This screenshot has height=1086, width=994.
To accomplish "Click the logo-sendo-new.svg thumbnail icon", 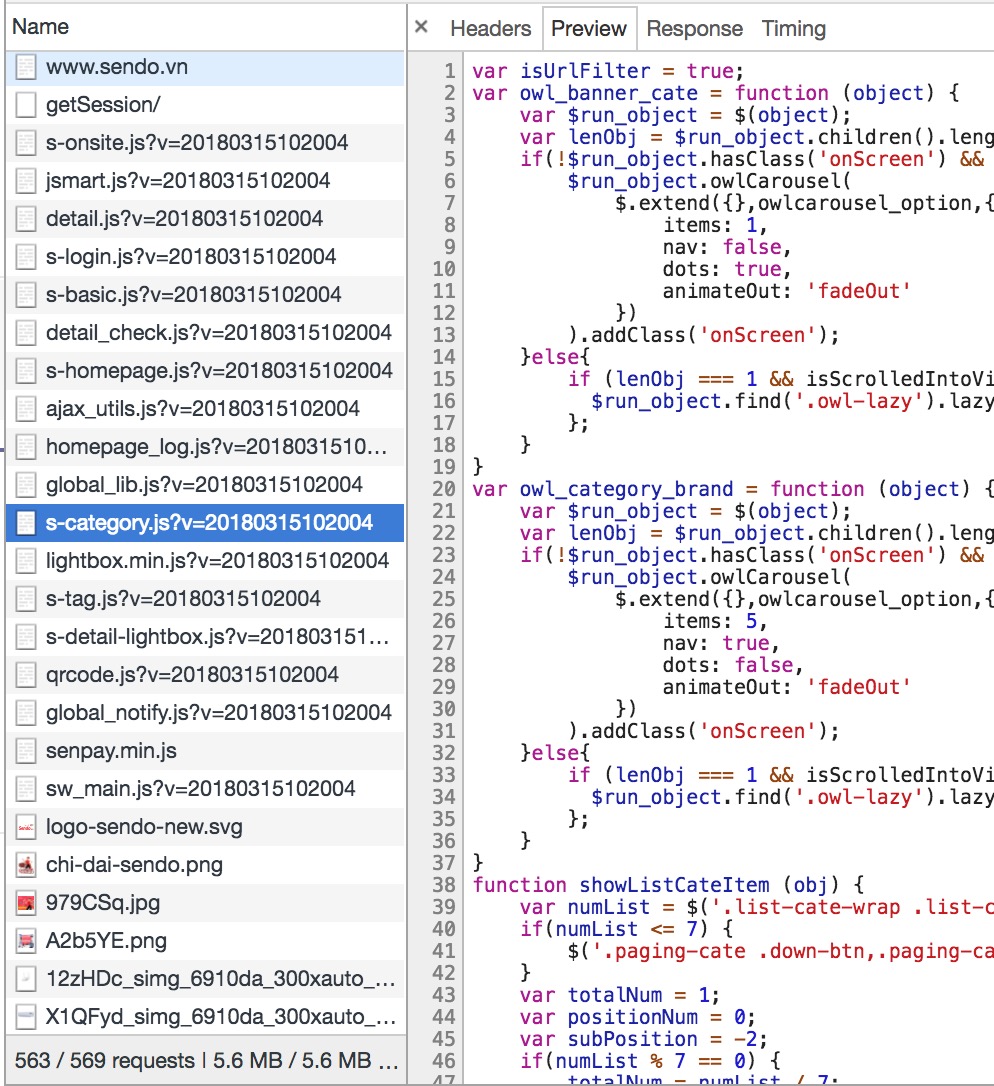I will [27, 827].
